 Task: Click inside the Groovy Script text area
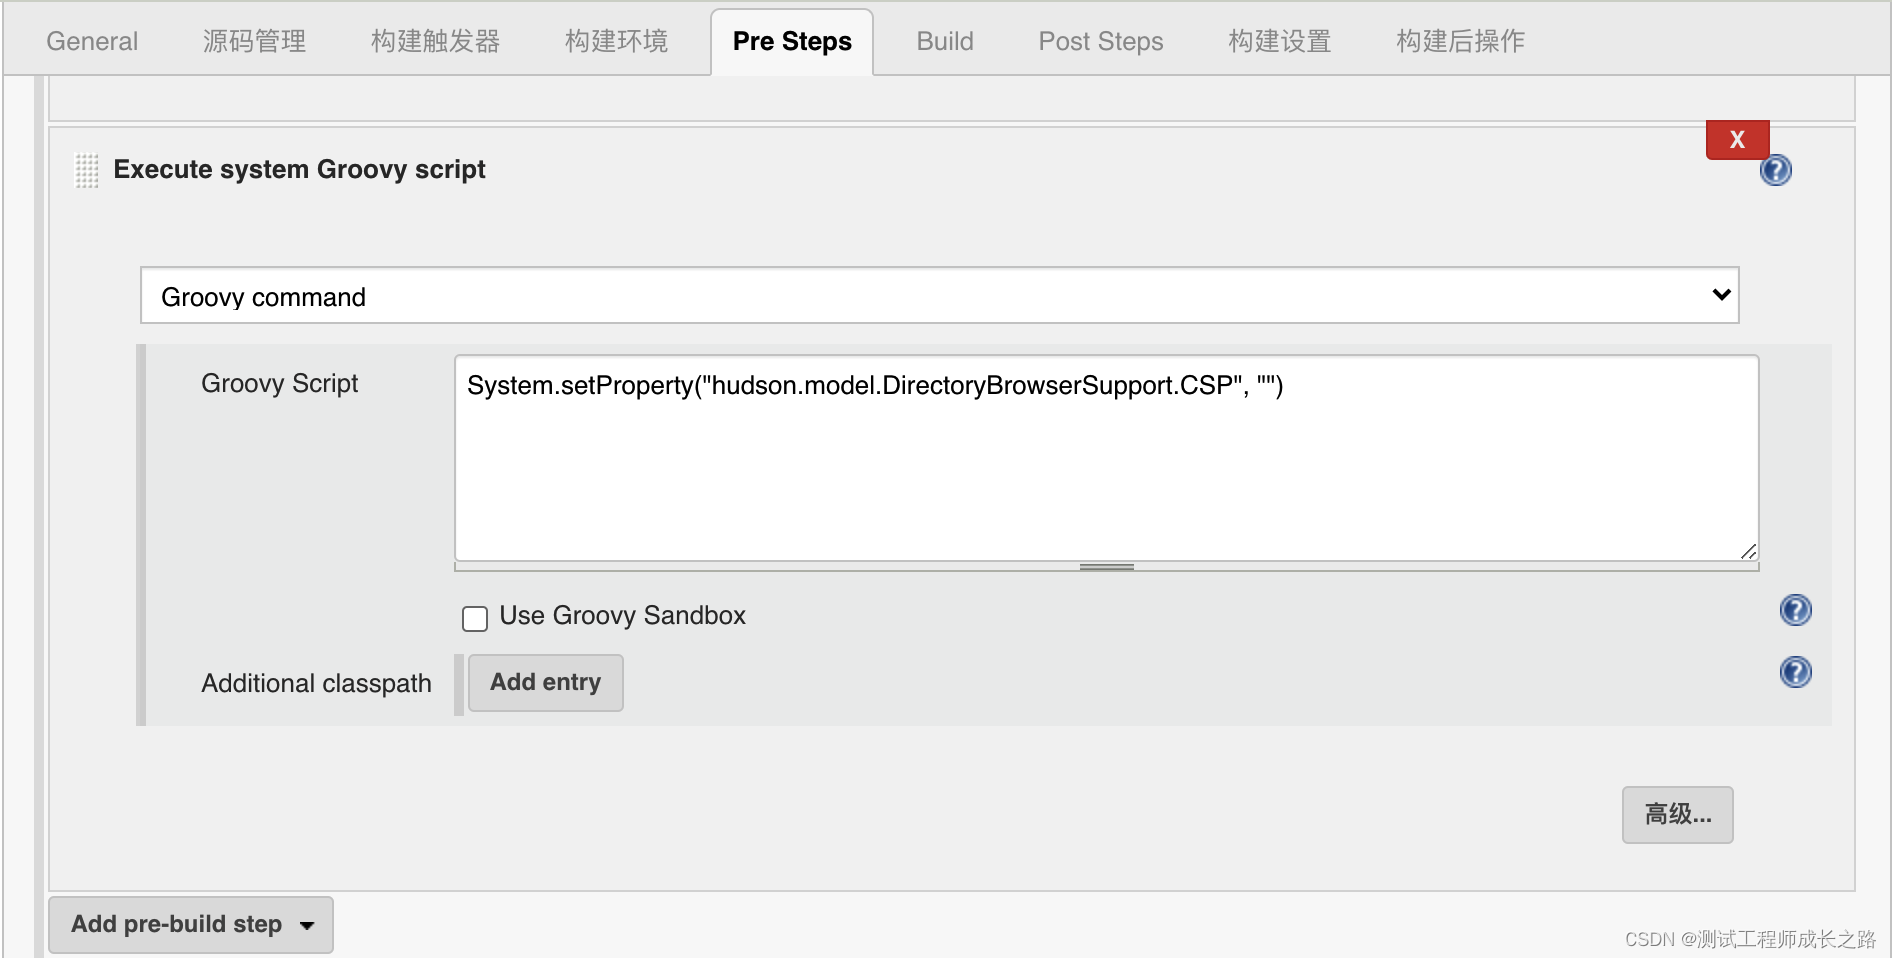[1106, 458]
